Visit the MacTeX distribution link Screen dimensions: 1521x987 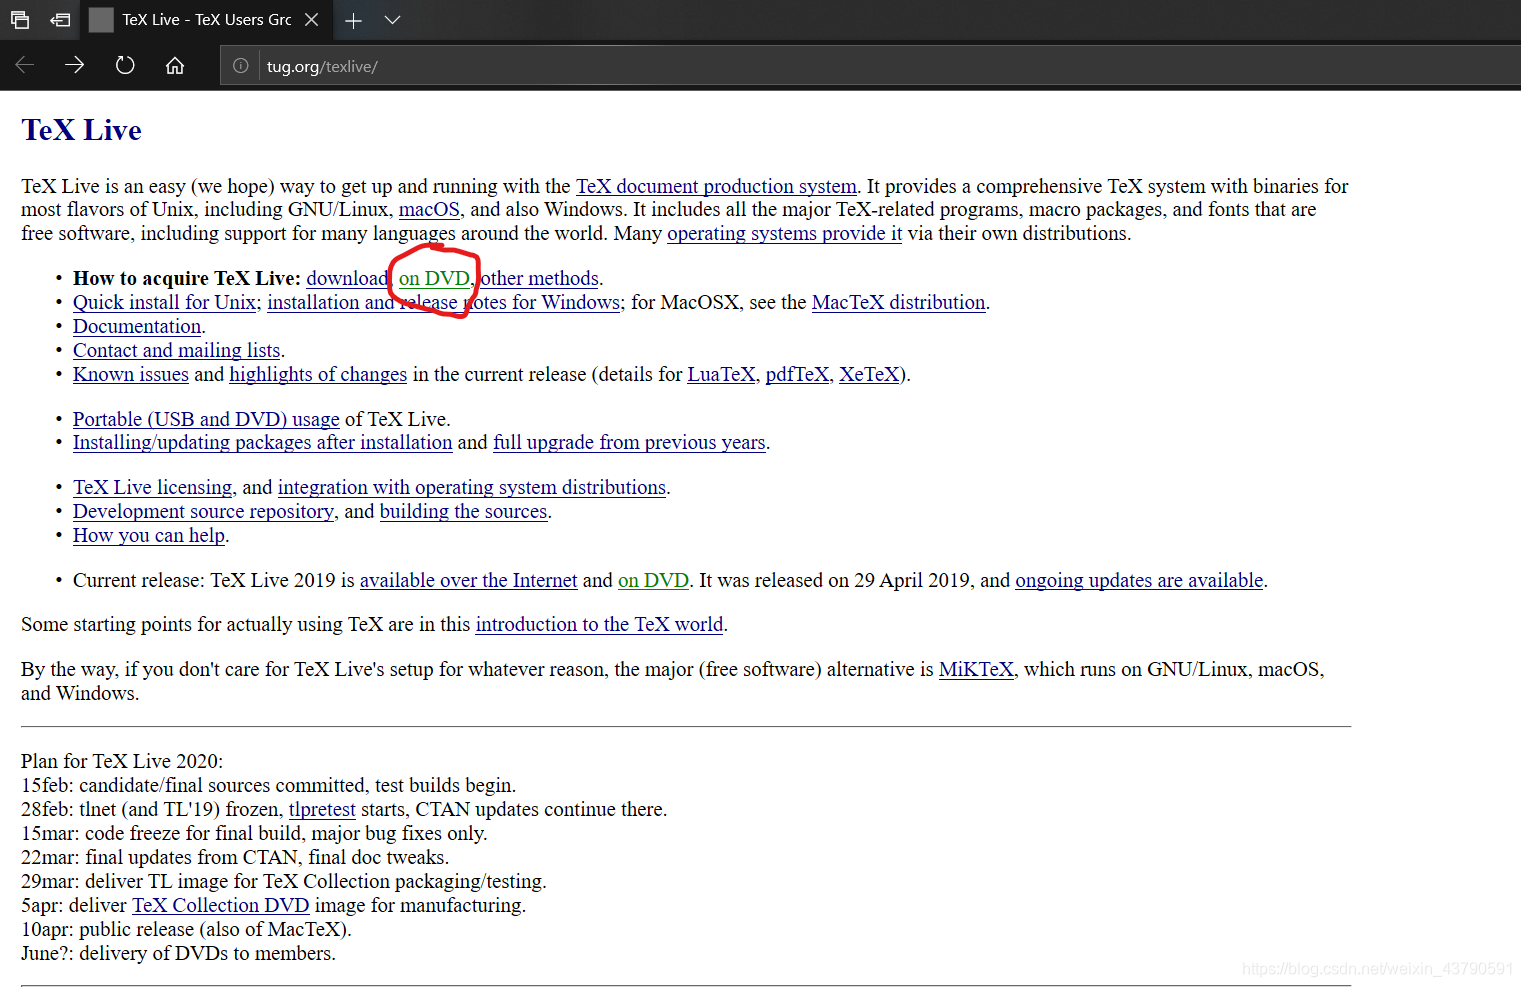point(898,303)
